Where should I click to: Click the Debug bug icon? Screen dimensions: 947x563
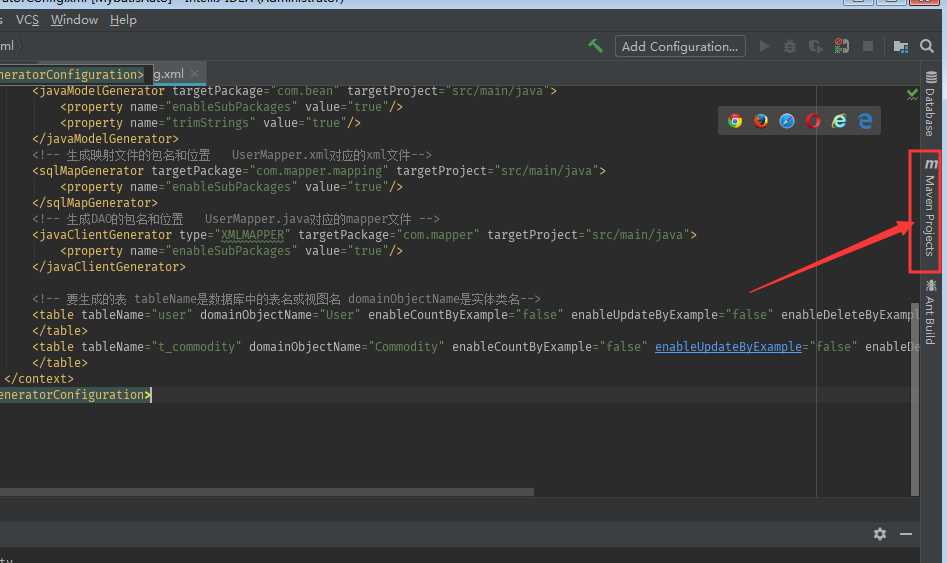pyautogui.click(x=789, y=47)
